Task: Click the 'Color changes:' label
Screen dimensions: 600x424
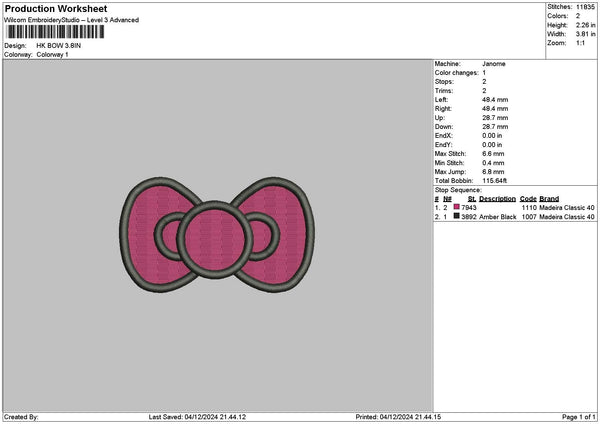Action: pos(457,73)
